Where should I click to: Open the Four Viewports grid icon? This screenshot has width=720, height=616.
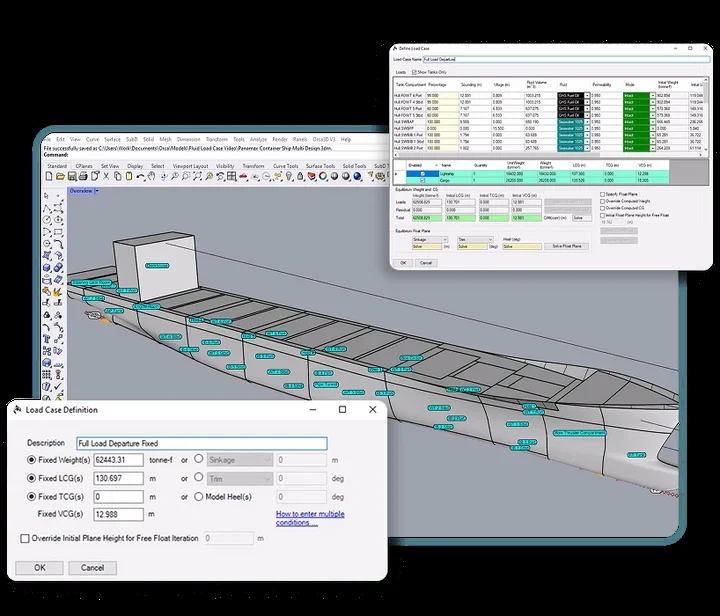pyautogui.click(x=232, y=176)
